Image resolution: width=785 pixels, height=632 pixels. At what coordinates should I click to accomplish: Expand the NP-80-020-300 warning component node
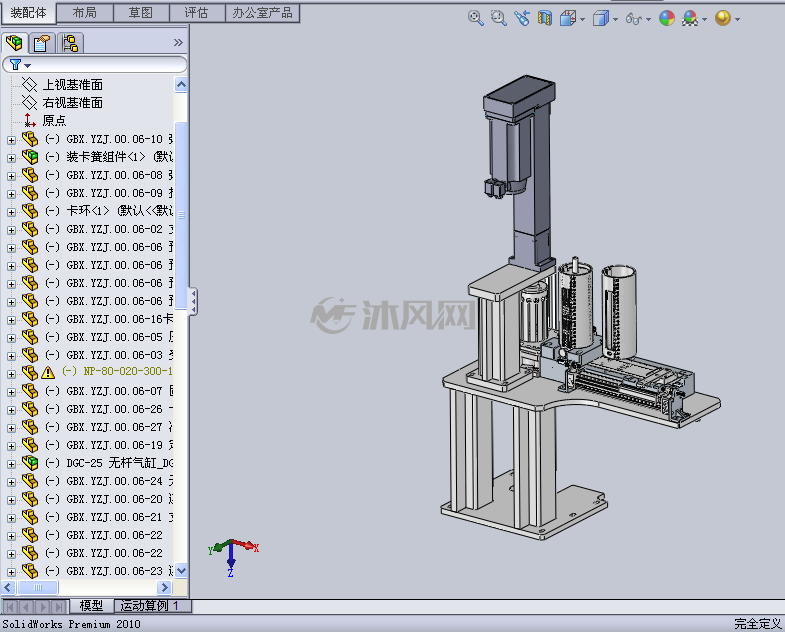[12, 374]
